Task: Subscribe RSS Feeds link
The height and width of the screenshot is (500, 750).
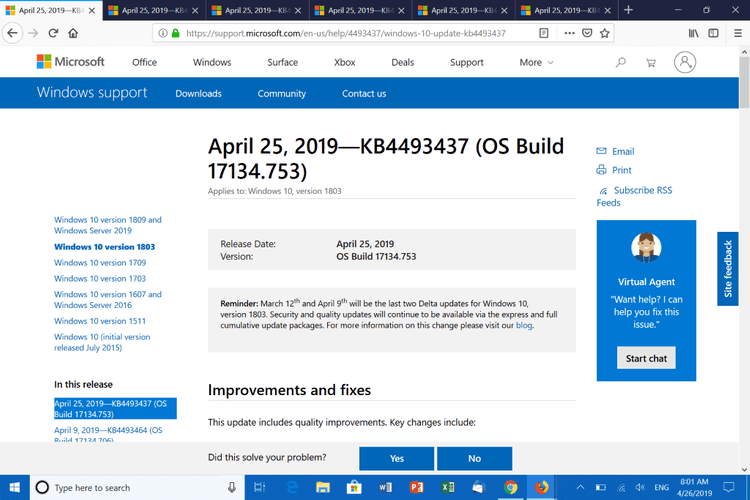Action: coord(634,196)
